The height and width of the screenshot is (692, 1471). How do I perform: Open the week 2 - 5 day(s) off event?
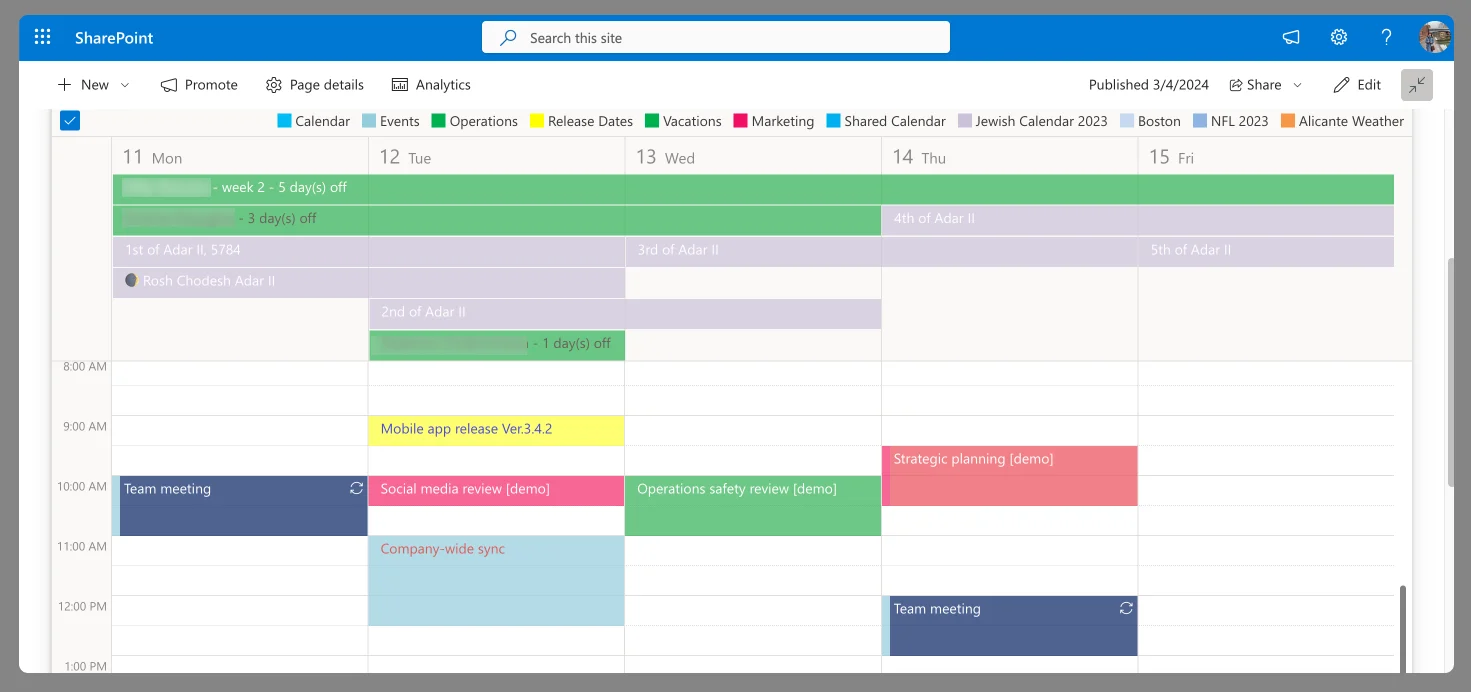[753, 189]
